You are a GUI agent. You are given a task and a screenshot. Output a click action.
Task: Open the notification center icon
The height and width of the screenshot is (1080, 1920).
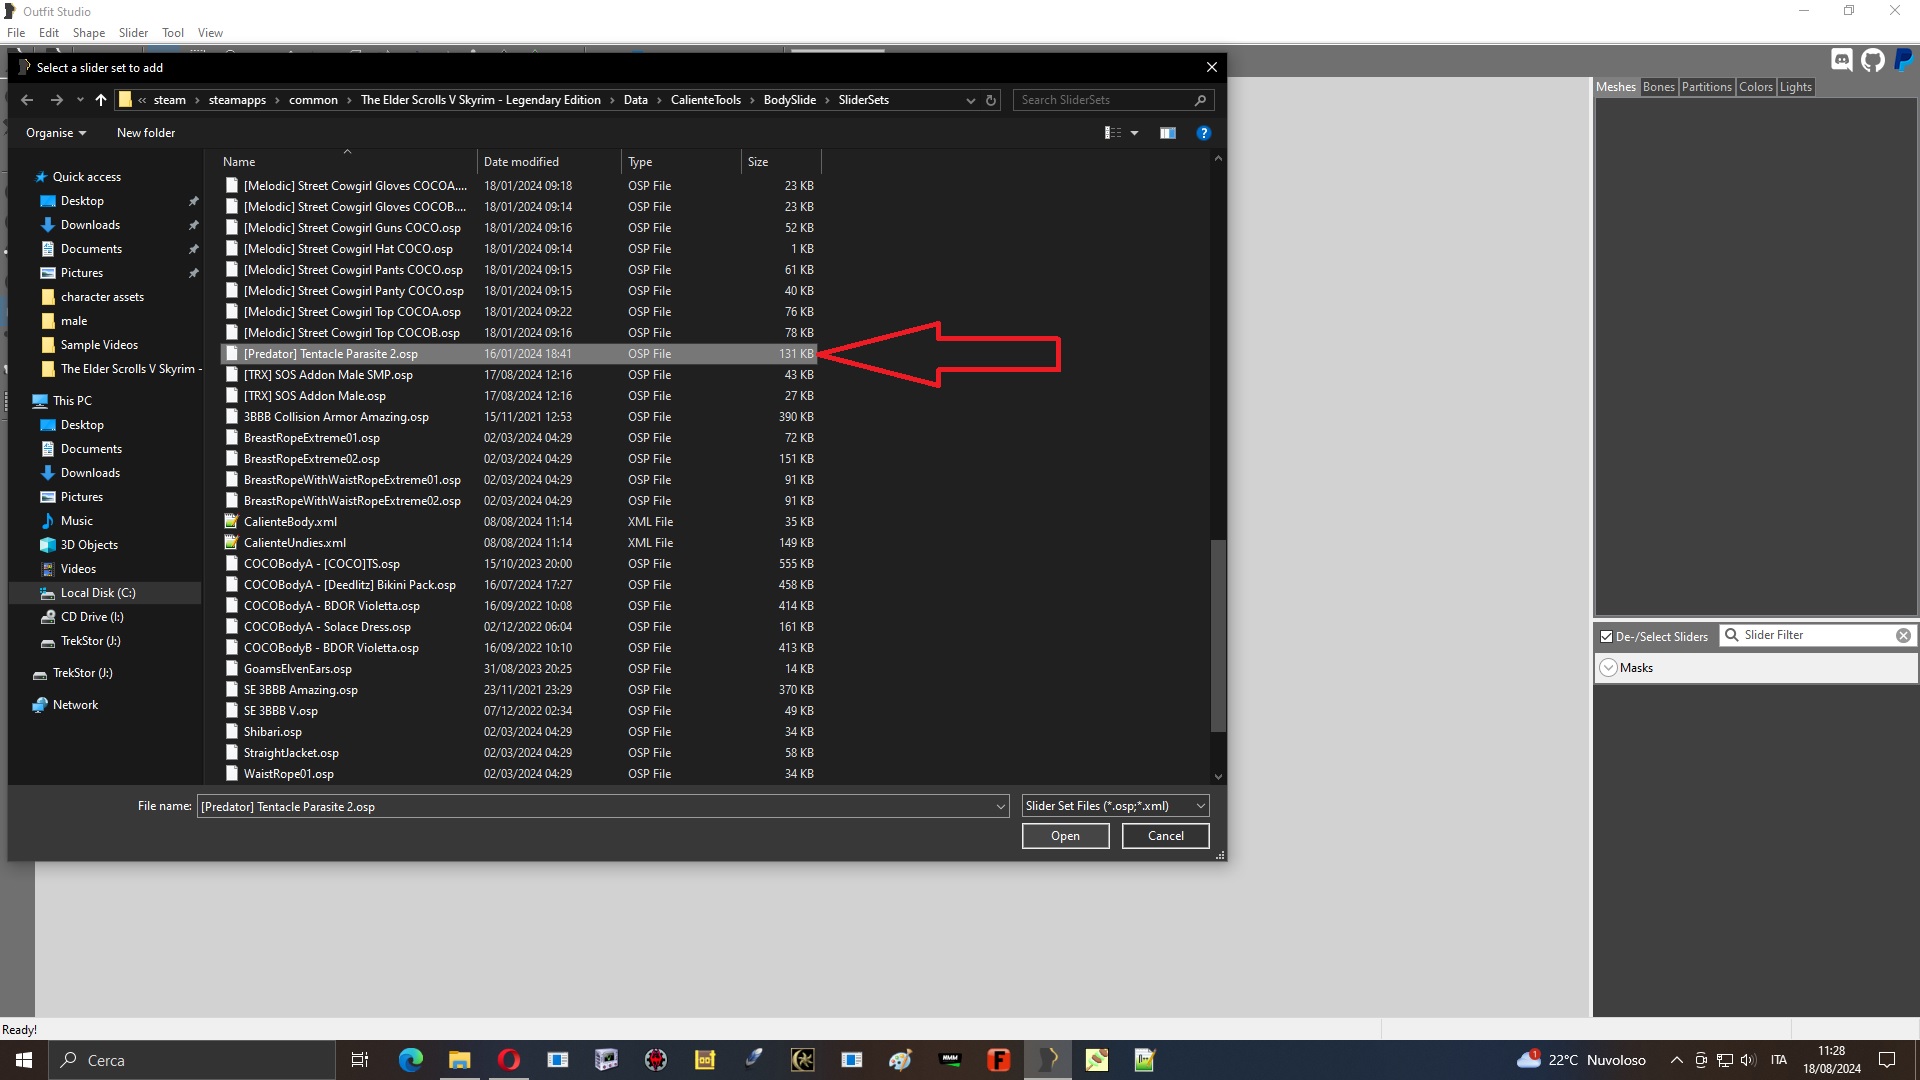pos(1887,1060)
